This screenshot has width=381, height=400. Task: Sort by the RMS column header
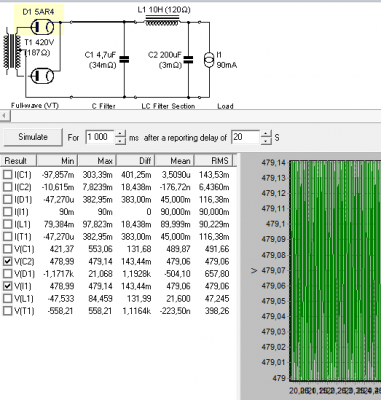[x=215, y=160]
